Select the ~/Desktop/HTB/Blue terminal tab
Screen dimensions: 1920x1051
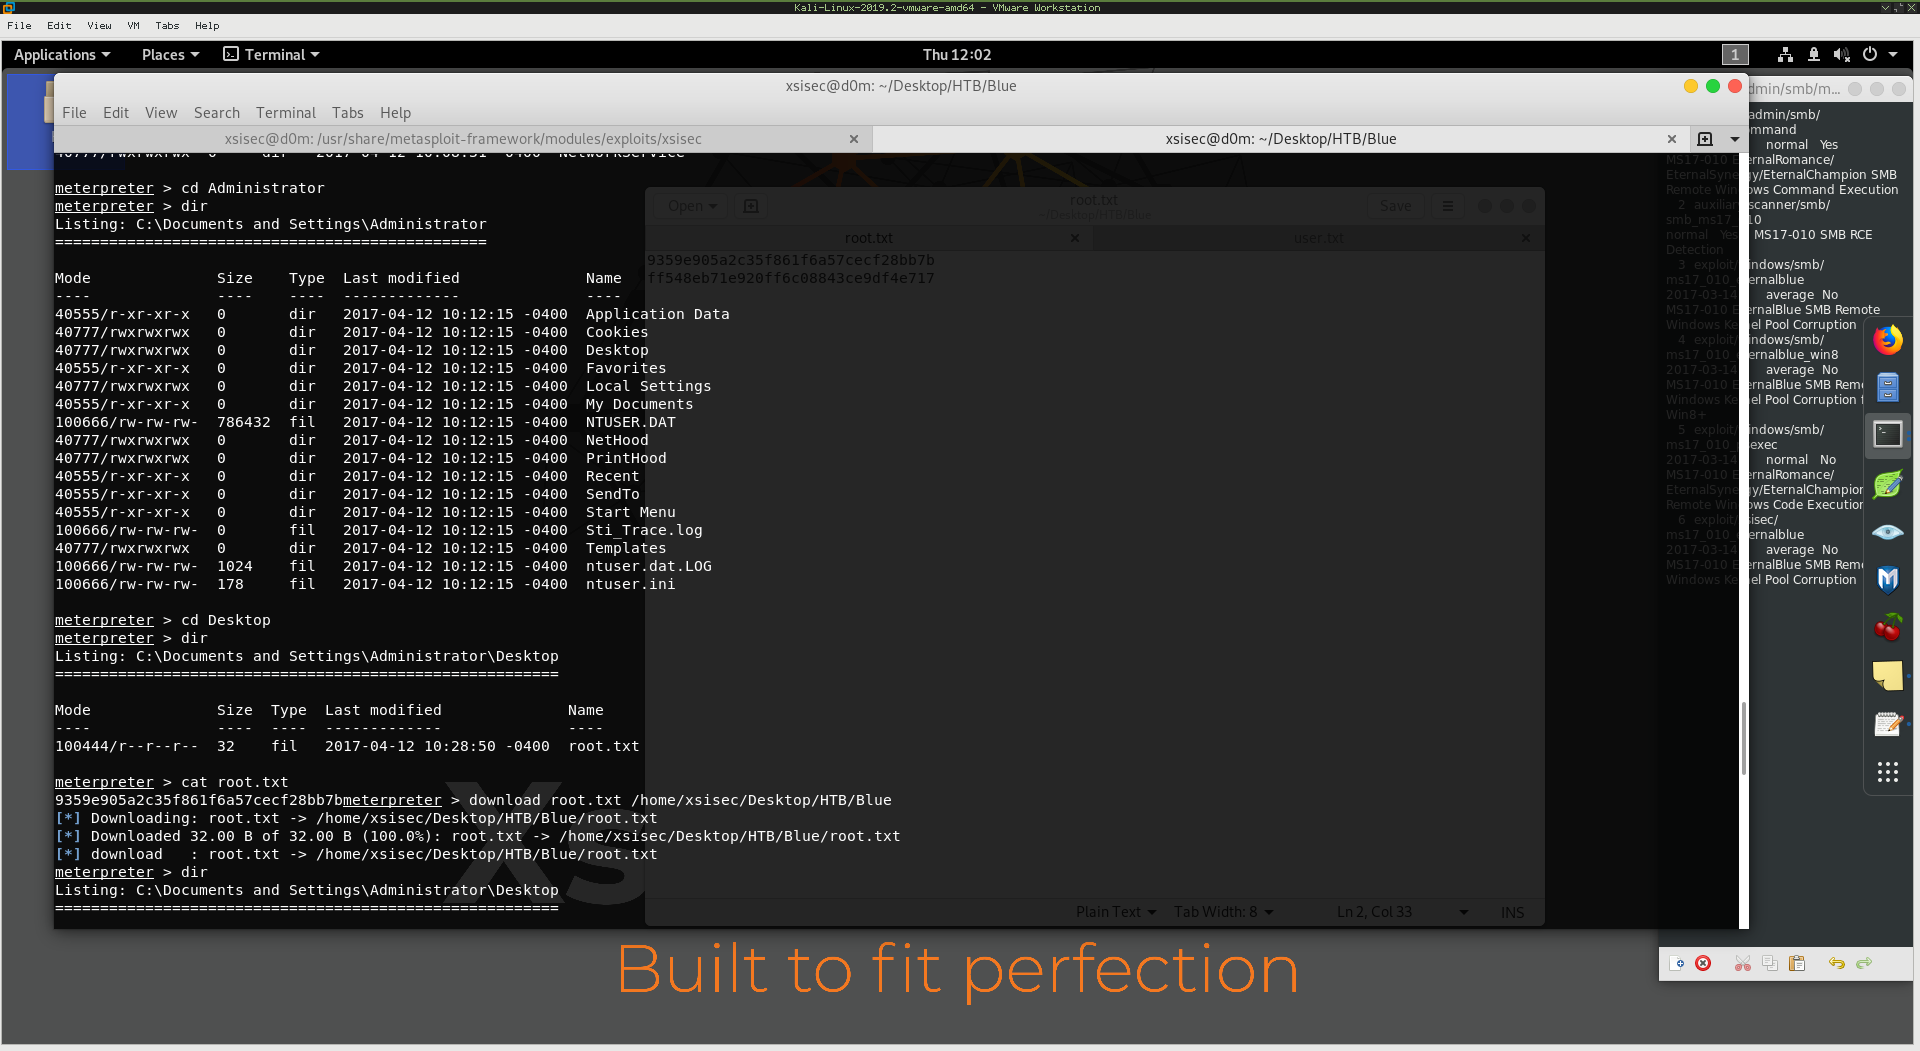(x=1281, y=139)
